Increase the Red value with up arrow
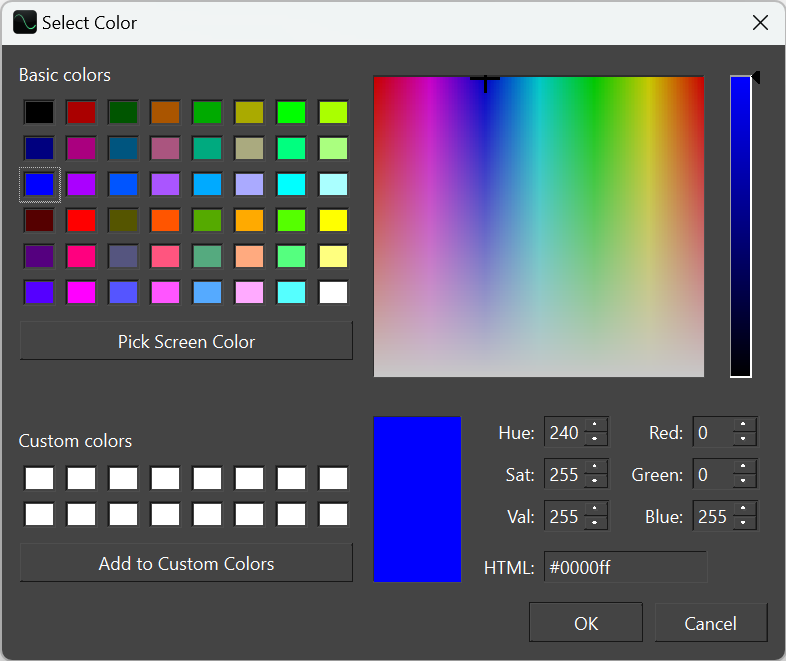Viewport: 786px width, 661px height. [x=743, y=426]
